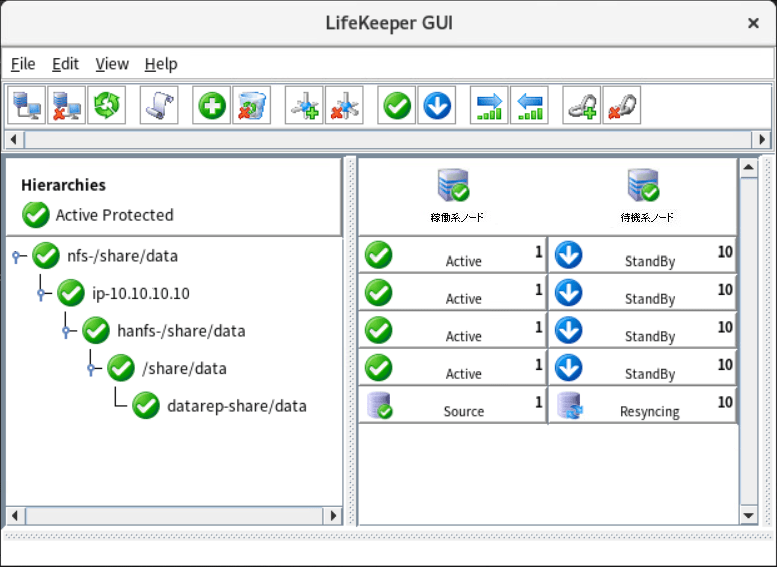Open the View Logs scroll icon
This screenshot has height=567, width=777.
pos(159,105)
